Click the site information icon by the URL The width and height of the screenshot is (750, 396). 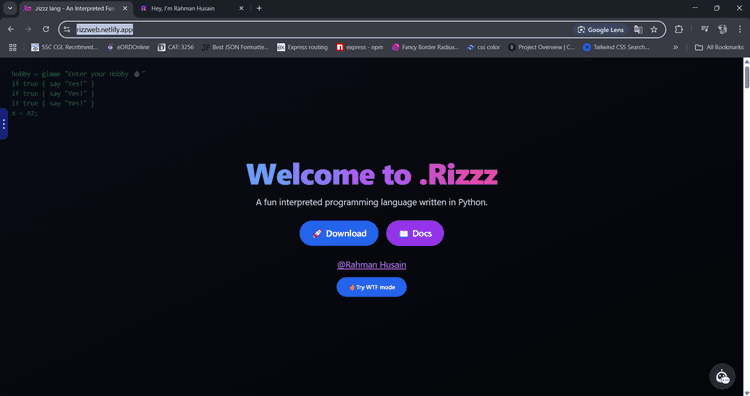67,30
